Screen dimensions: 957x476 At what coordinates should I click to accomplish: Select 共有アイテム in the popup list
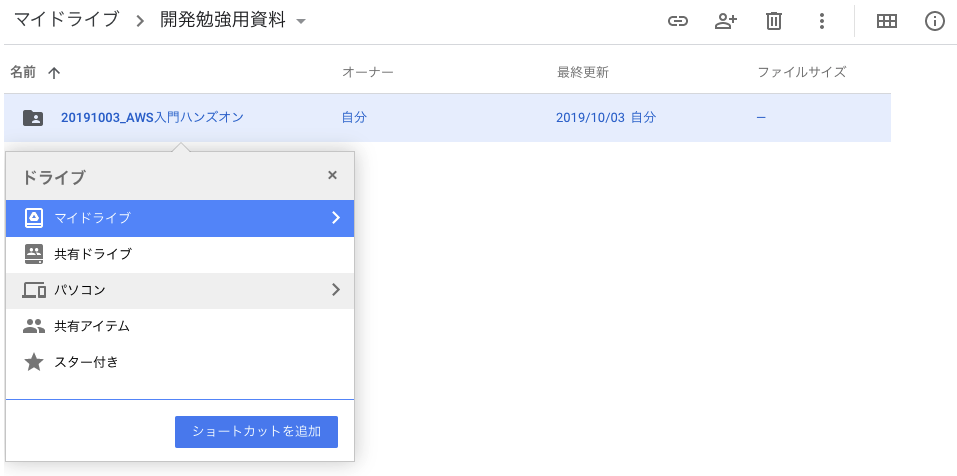pos(91,326)
